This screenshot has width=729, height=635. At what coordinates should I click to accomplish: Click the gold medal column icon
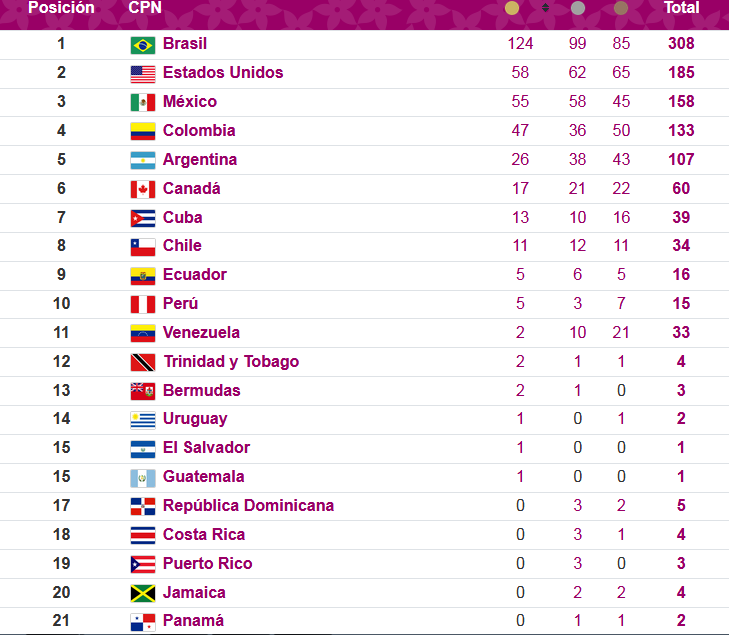[512, 8]
